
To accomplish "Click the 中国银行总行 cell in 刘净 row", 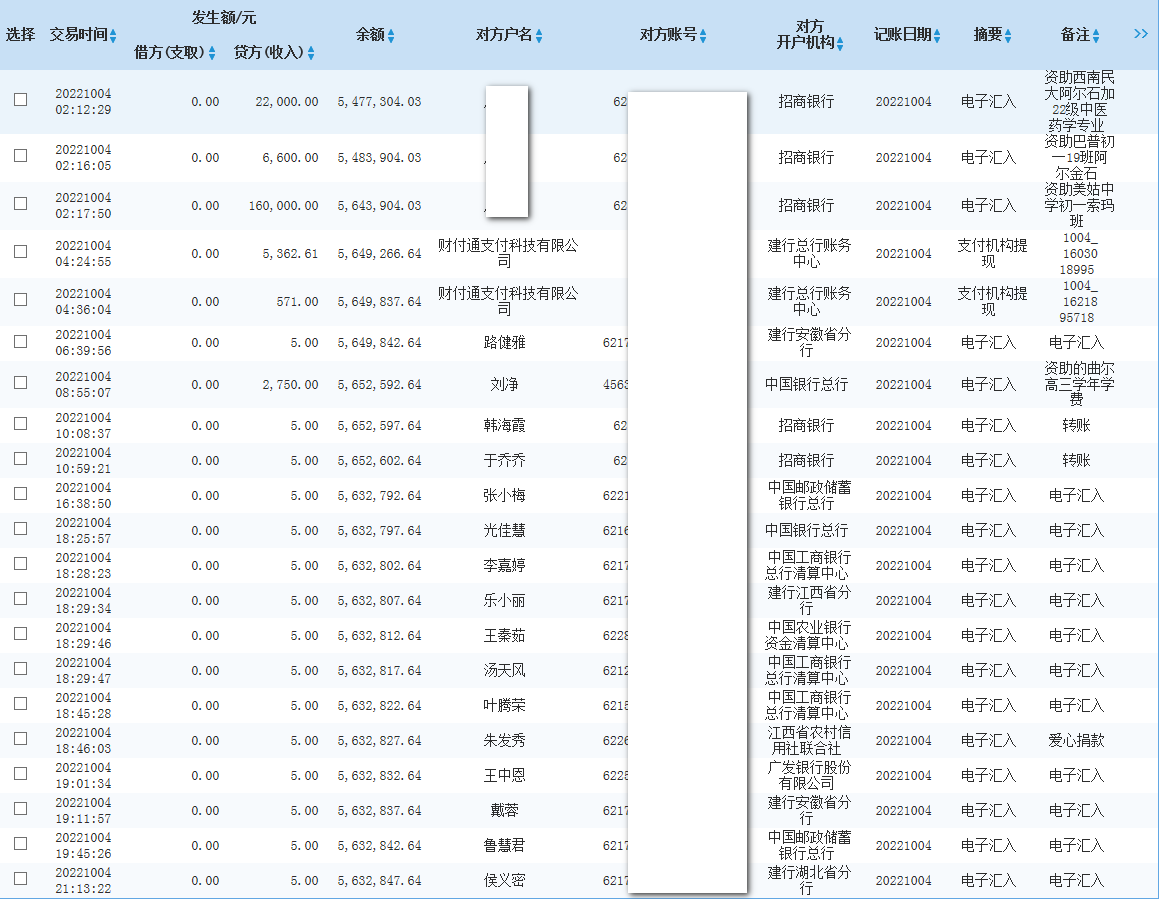I will click(x=806, y=385).
